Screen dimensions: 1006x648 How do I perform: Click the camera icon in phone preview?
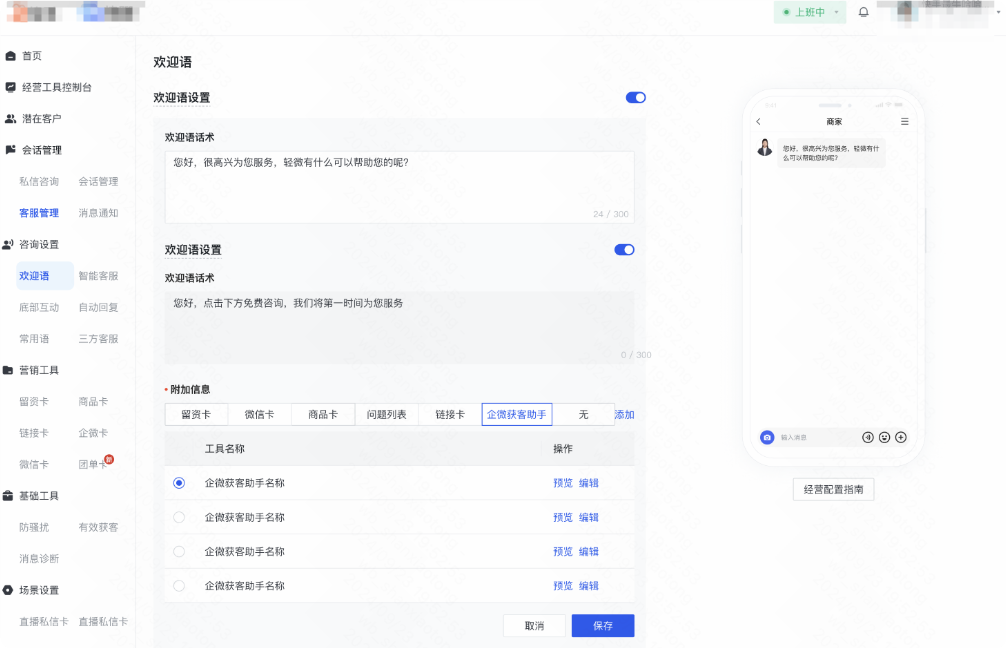click(767, 437)
